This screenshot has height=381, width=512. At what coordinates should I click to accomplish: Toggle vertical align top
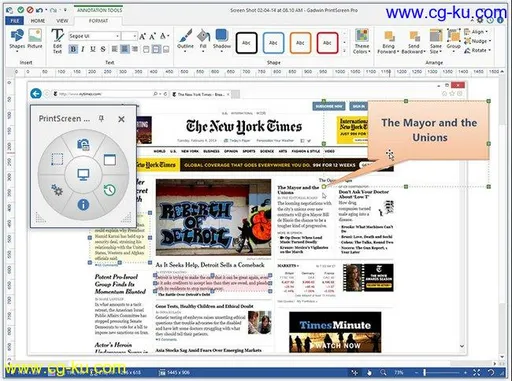146,49
